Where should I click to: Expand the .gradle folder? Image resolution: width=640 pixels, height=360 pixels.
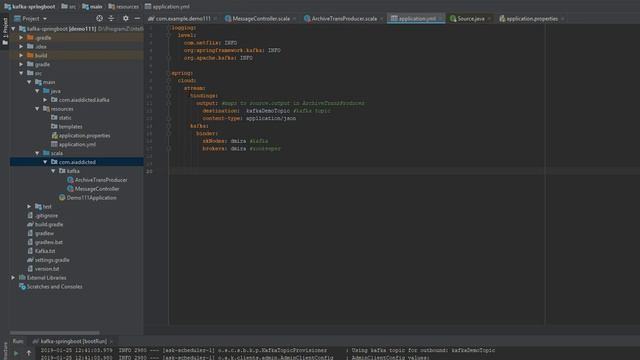click(x=21, y=38)
